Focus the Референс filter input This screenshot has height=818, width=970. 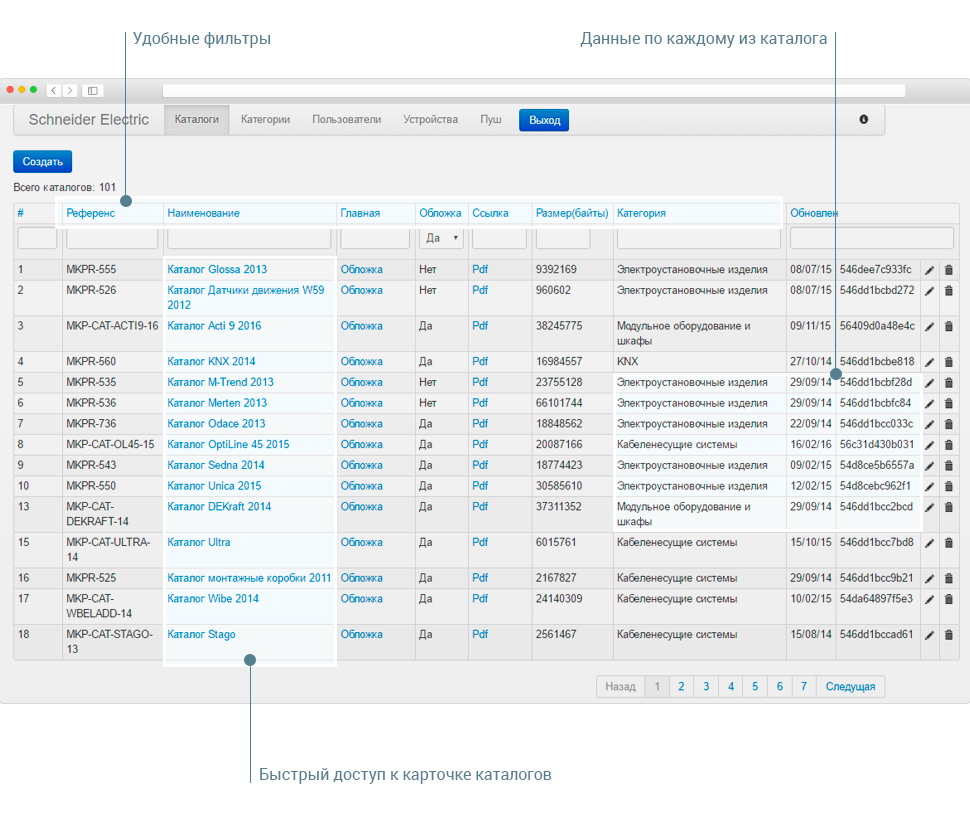(112, 238)
